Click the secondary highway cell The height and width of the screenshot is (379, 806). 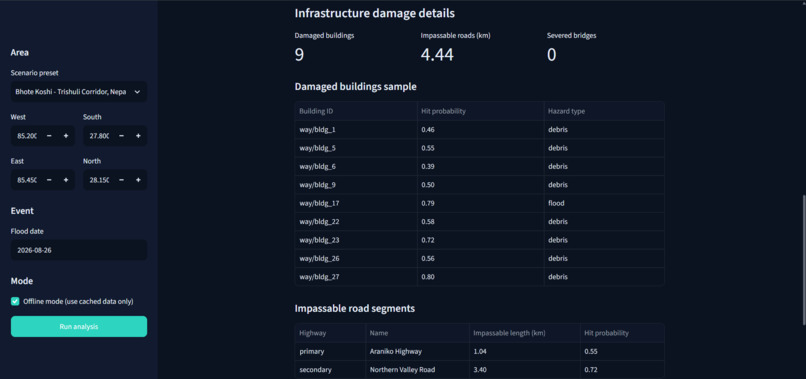tap(330, 370)
